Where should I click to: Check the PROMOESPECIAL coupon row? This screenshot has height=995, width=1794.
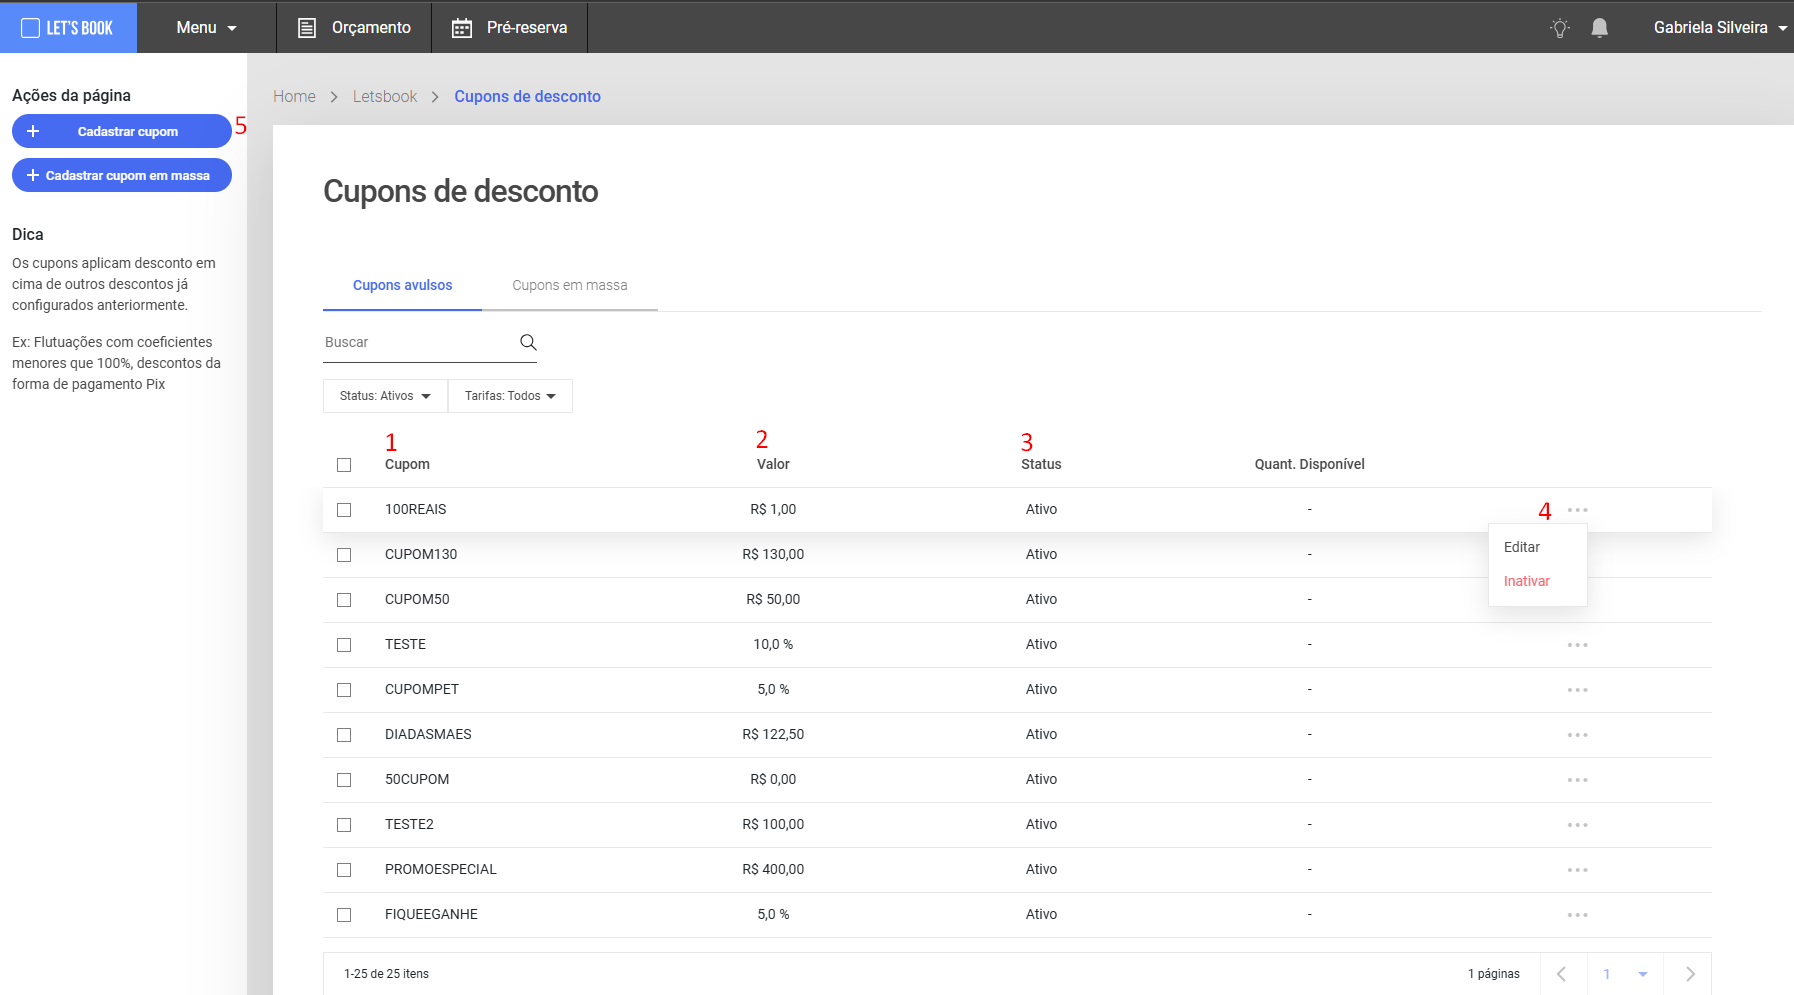click(344, 870)
